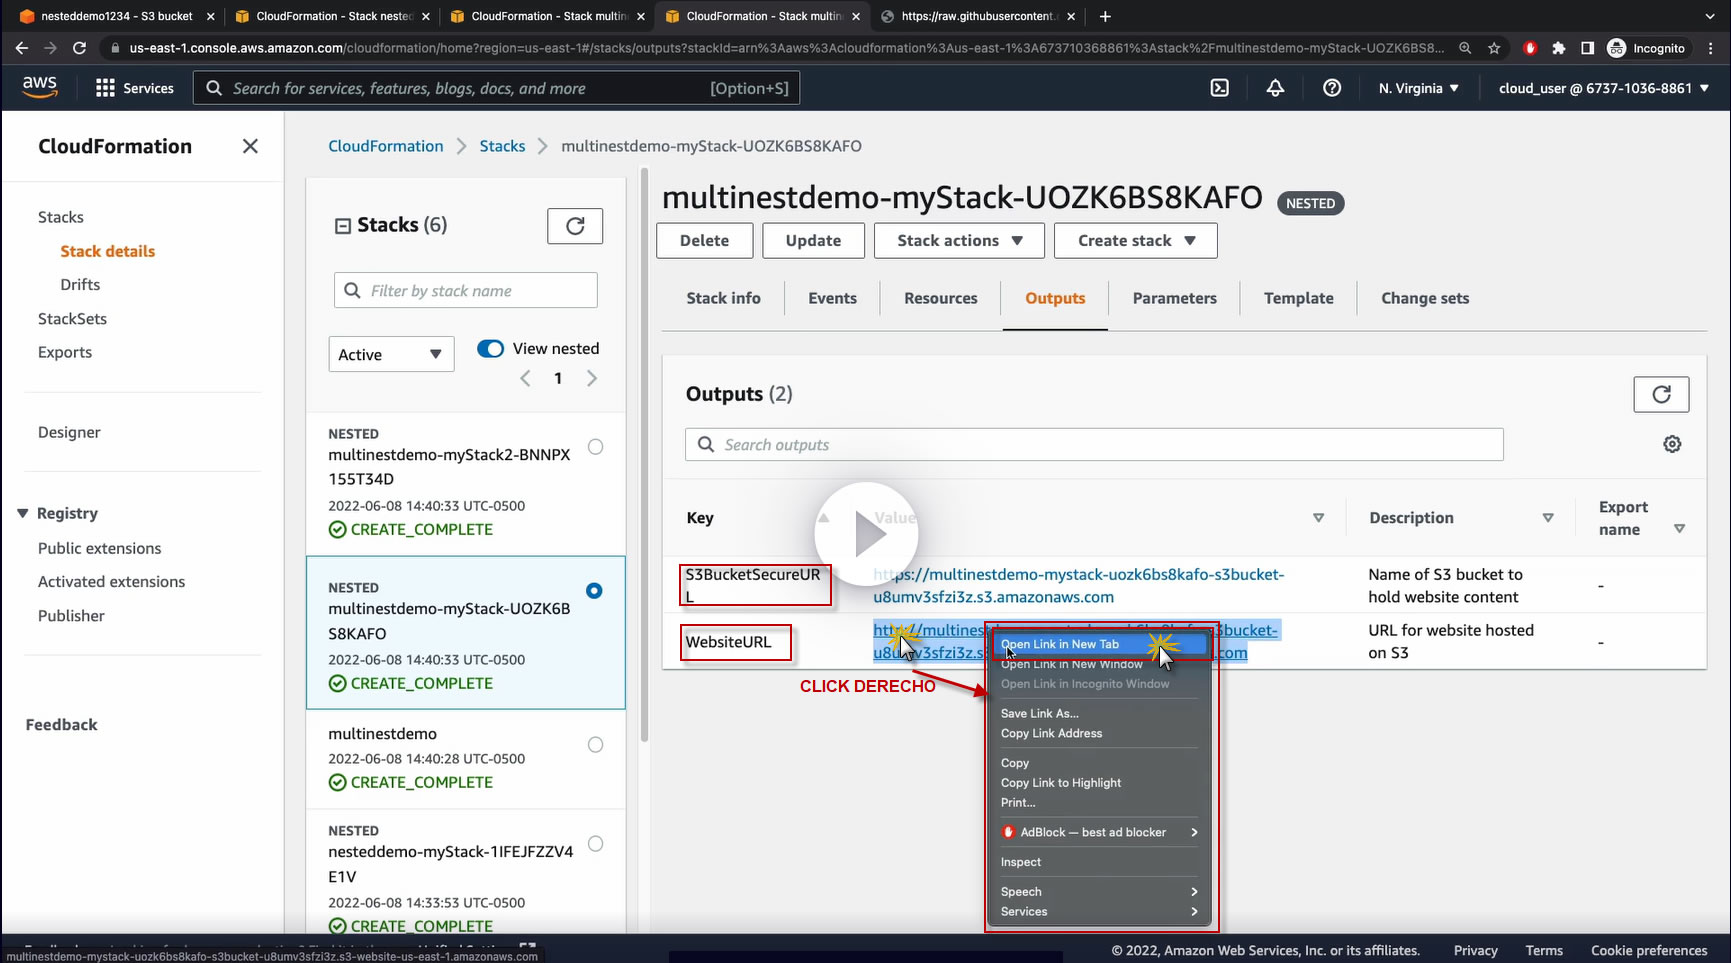Switch to the Events tab
1731x963 pixels.
(832, 298)
